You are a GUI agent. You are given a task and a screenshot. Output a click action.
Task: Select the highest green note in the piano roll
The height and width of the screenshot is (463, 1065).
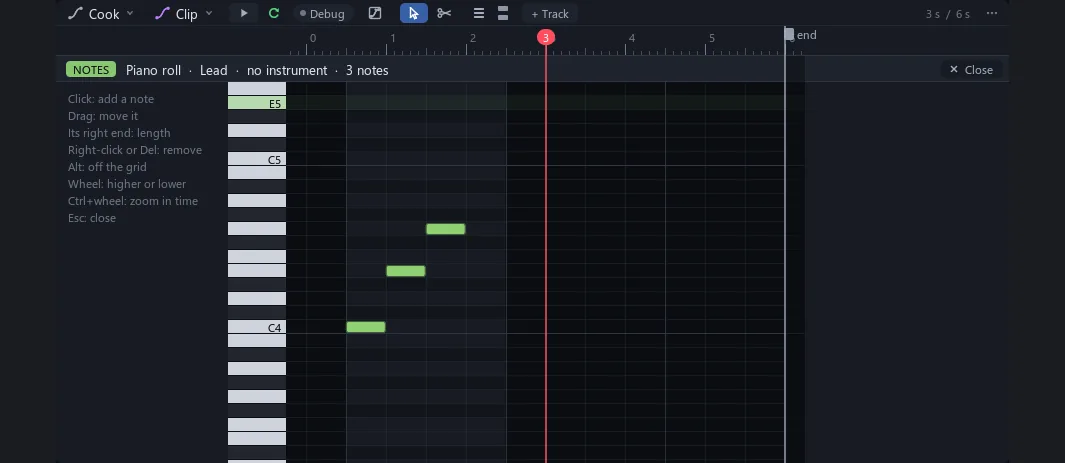446,229
